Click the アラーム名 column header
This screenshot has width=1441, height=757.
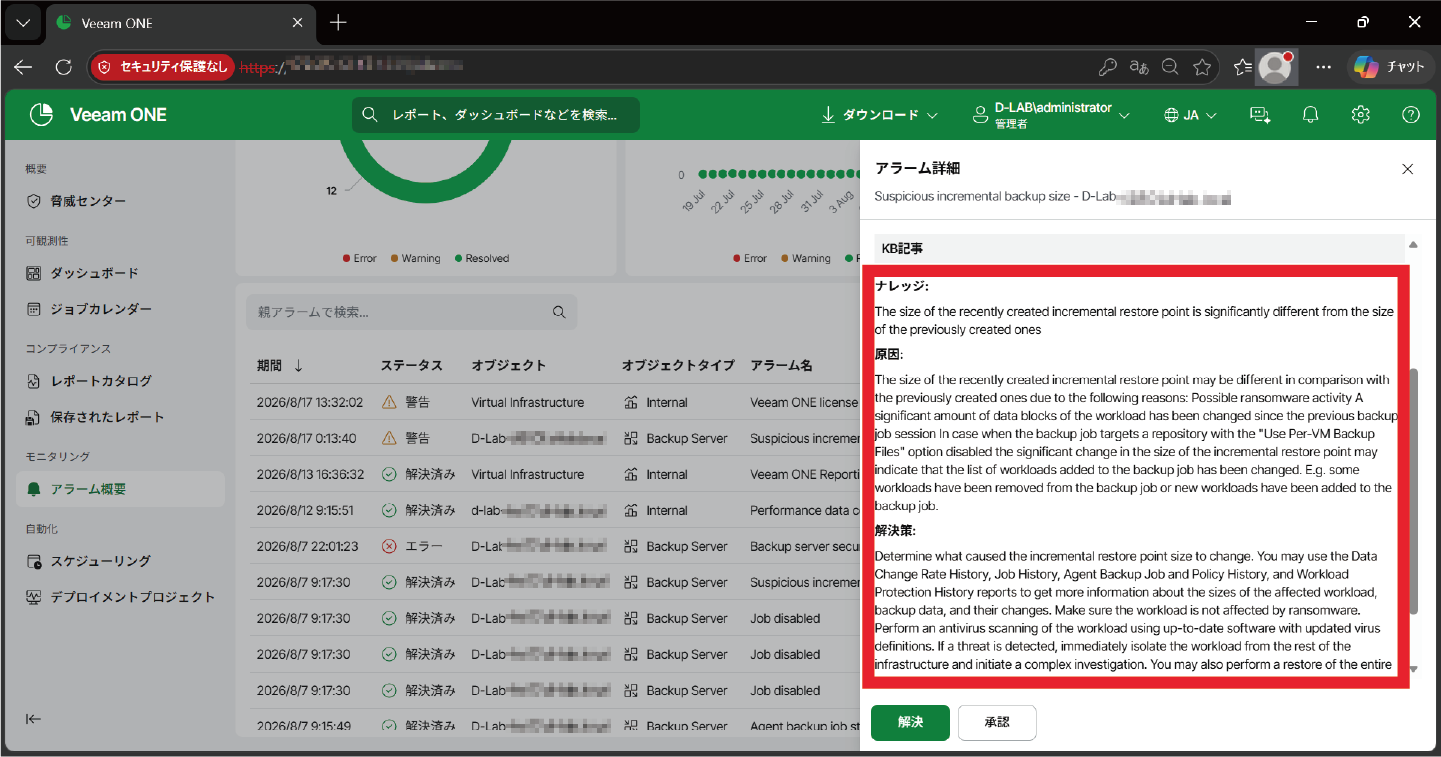[x=782, y=365]
